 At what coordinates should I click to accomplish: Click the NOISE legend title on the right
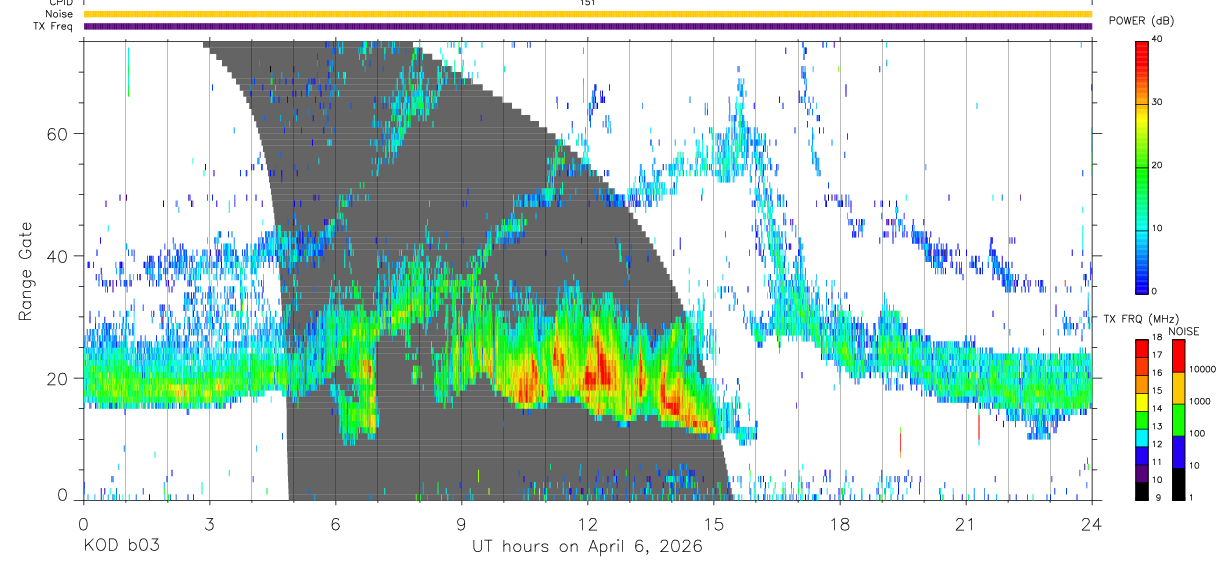coord(1185,331)
